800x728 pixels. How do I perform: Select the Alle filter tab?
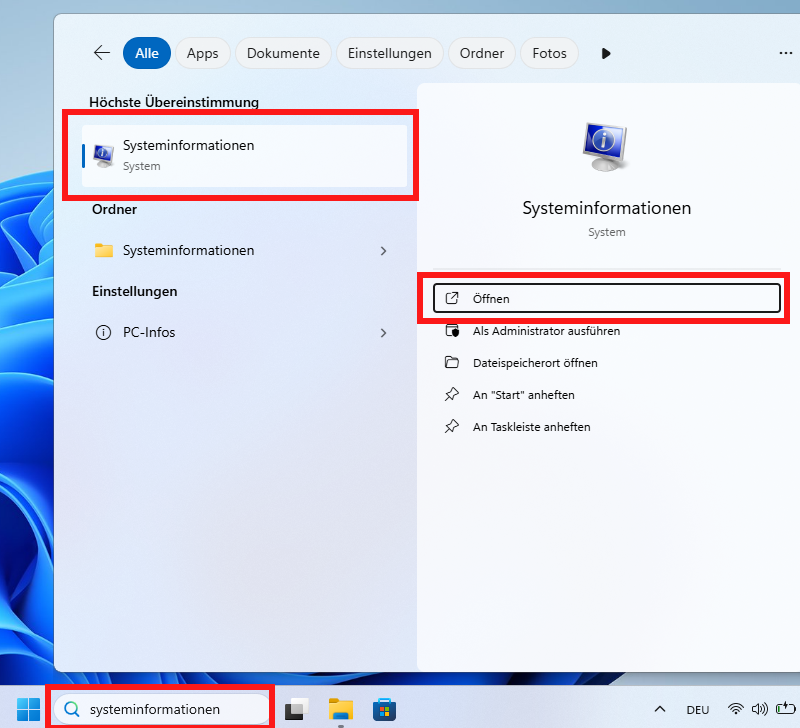(x=147, y=53)
